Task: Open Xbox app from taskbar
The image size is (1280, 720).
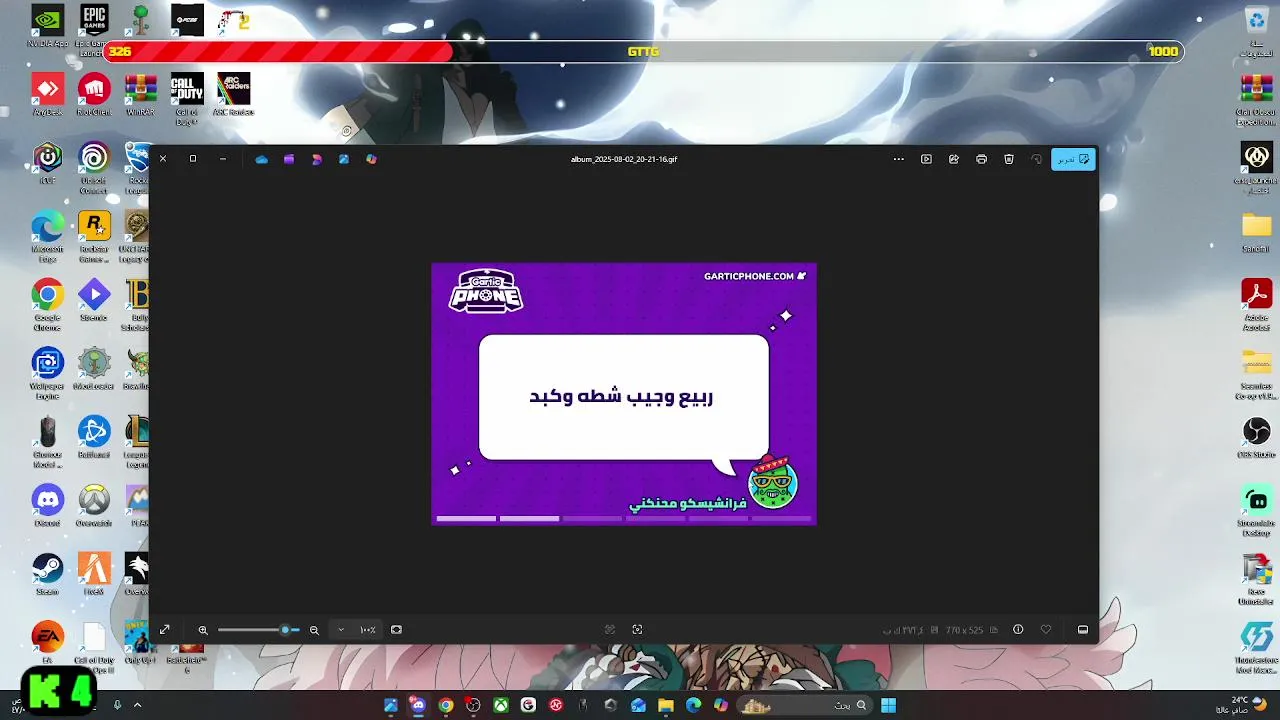Action: coord(501,705)
